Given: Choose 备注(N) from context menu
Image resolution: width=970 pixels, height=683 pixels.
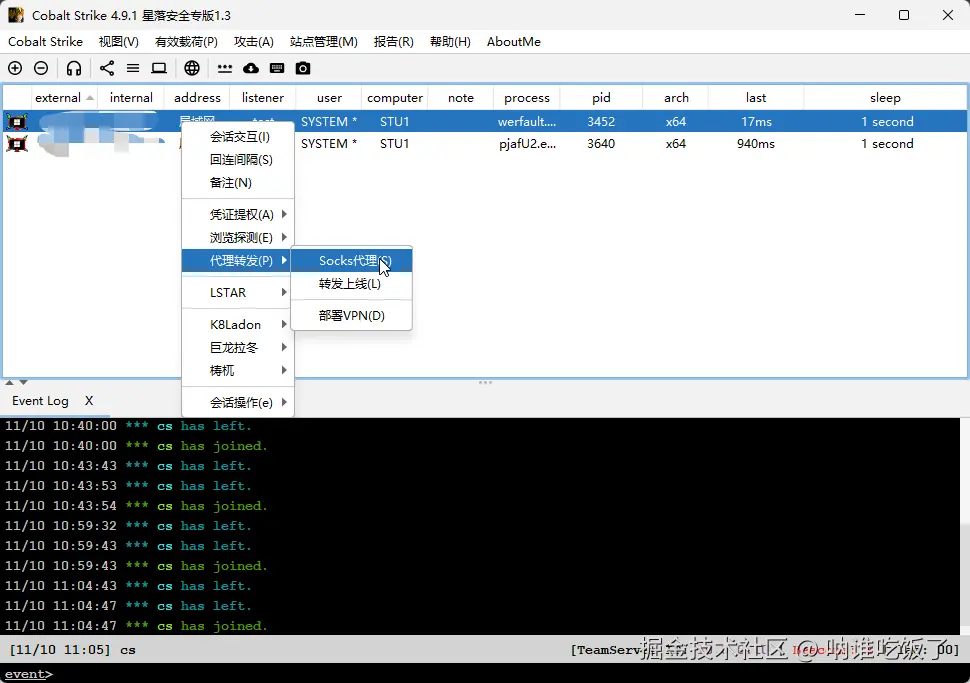Looking at the screenshot, I should [x=238, y=183].
